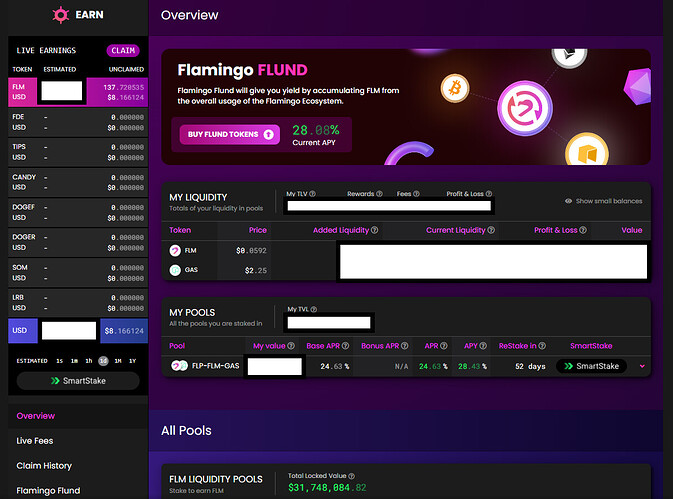Open My TLV help icon in My Liquidity

tap(312, 194)
